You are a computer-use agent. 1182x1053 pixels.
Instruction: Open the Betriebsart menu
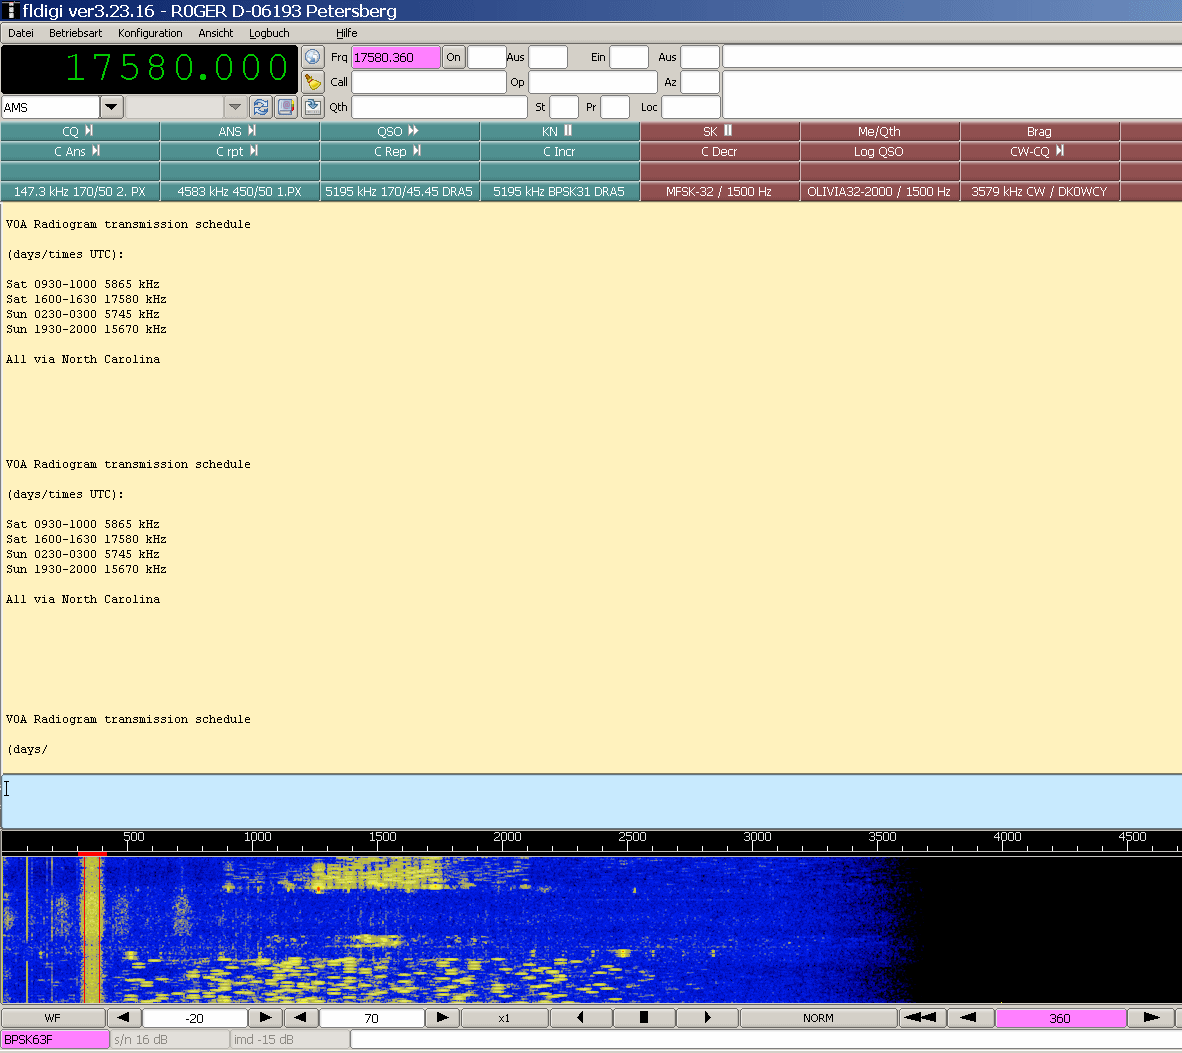(76, 33)
